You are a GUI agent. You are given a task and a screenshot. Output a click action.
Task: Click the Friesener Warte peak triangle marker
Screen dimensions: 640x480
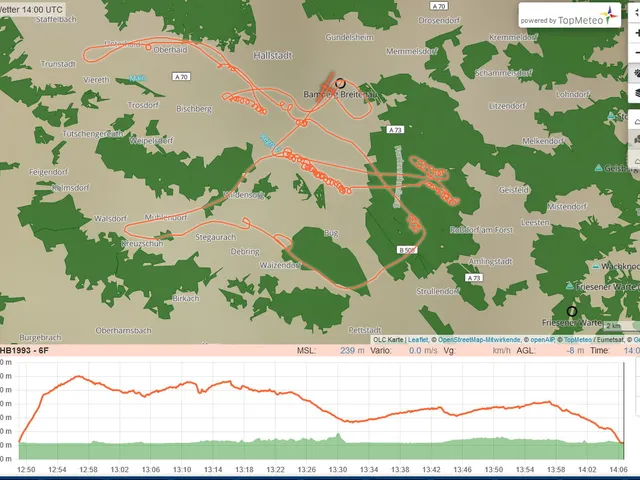click(570, 286)
